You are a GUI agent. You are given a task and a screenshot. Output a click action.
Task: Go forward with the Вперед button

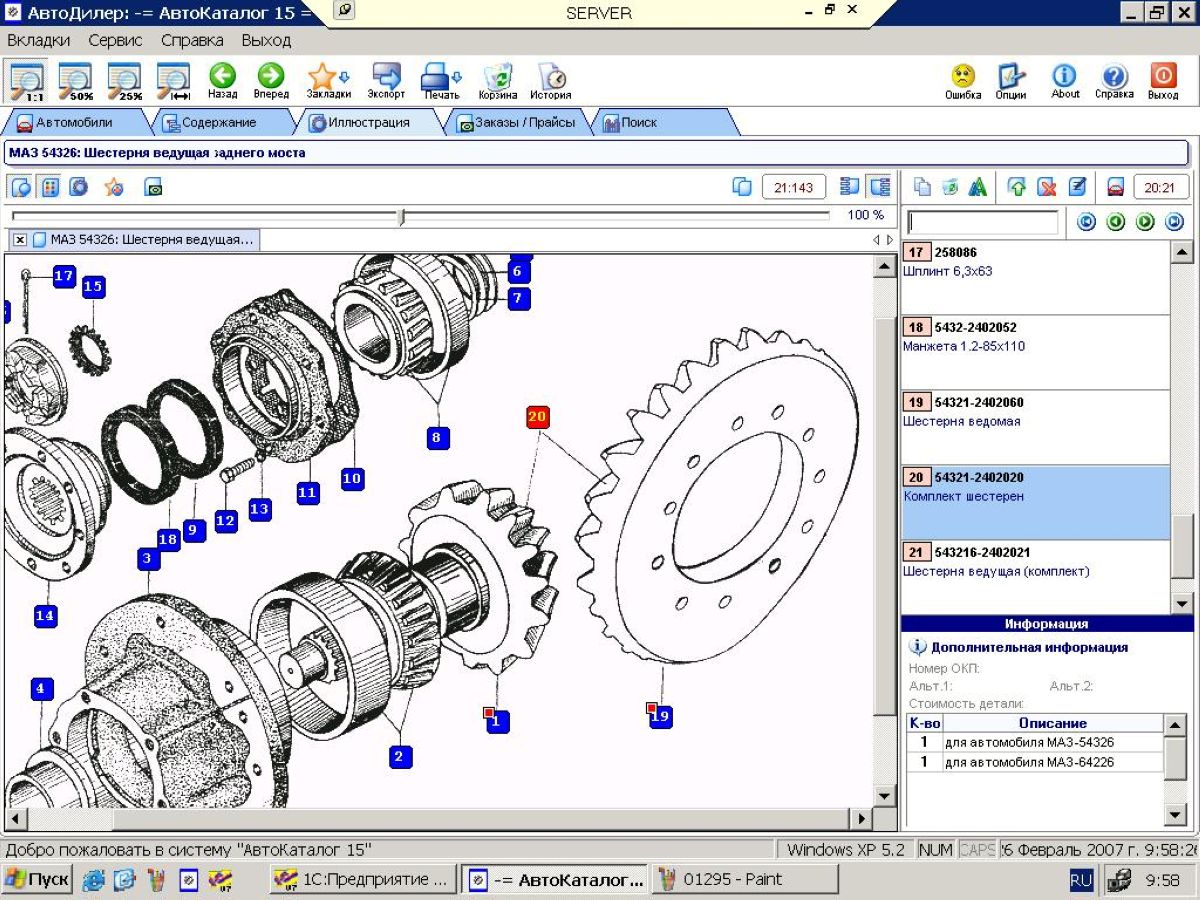271,81
